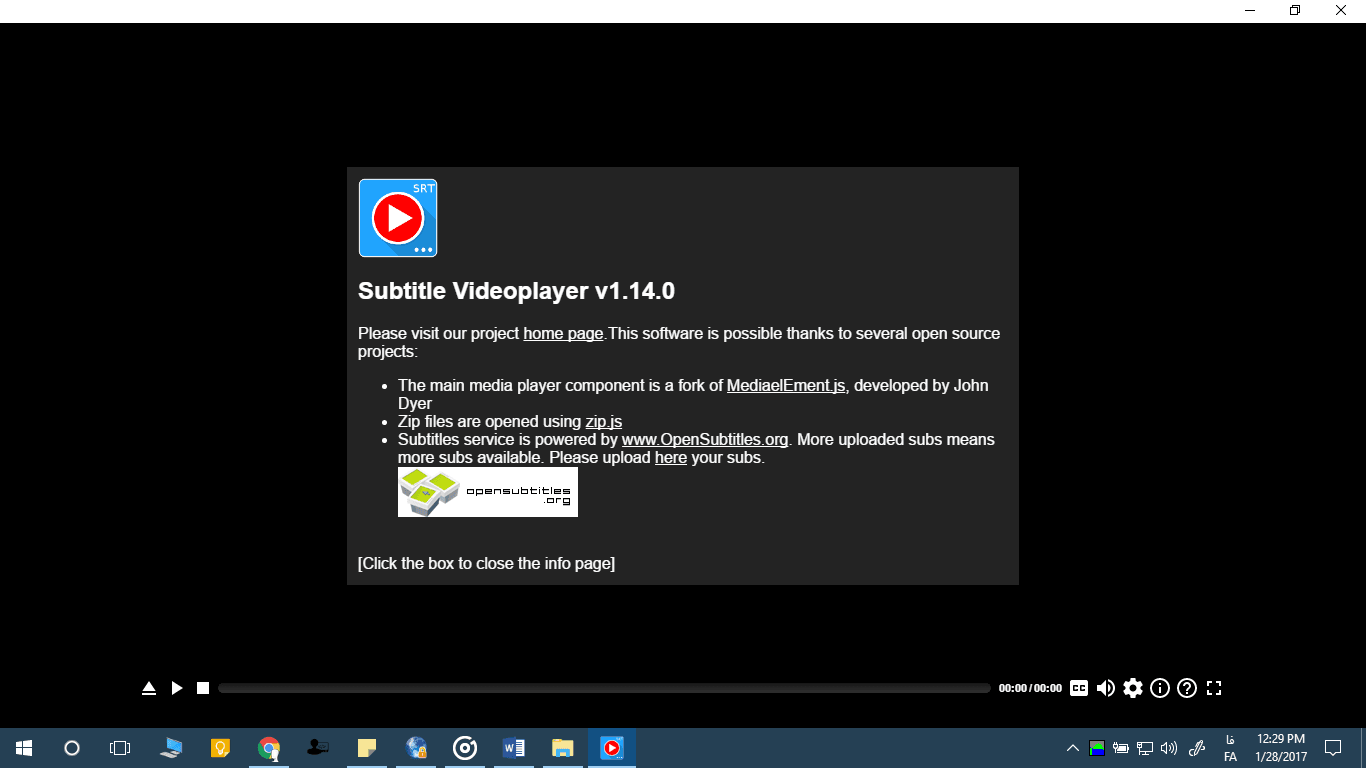
Task: Click the info icon in the player bar
Action: click(1160, 688)
